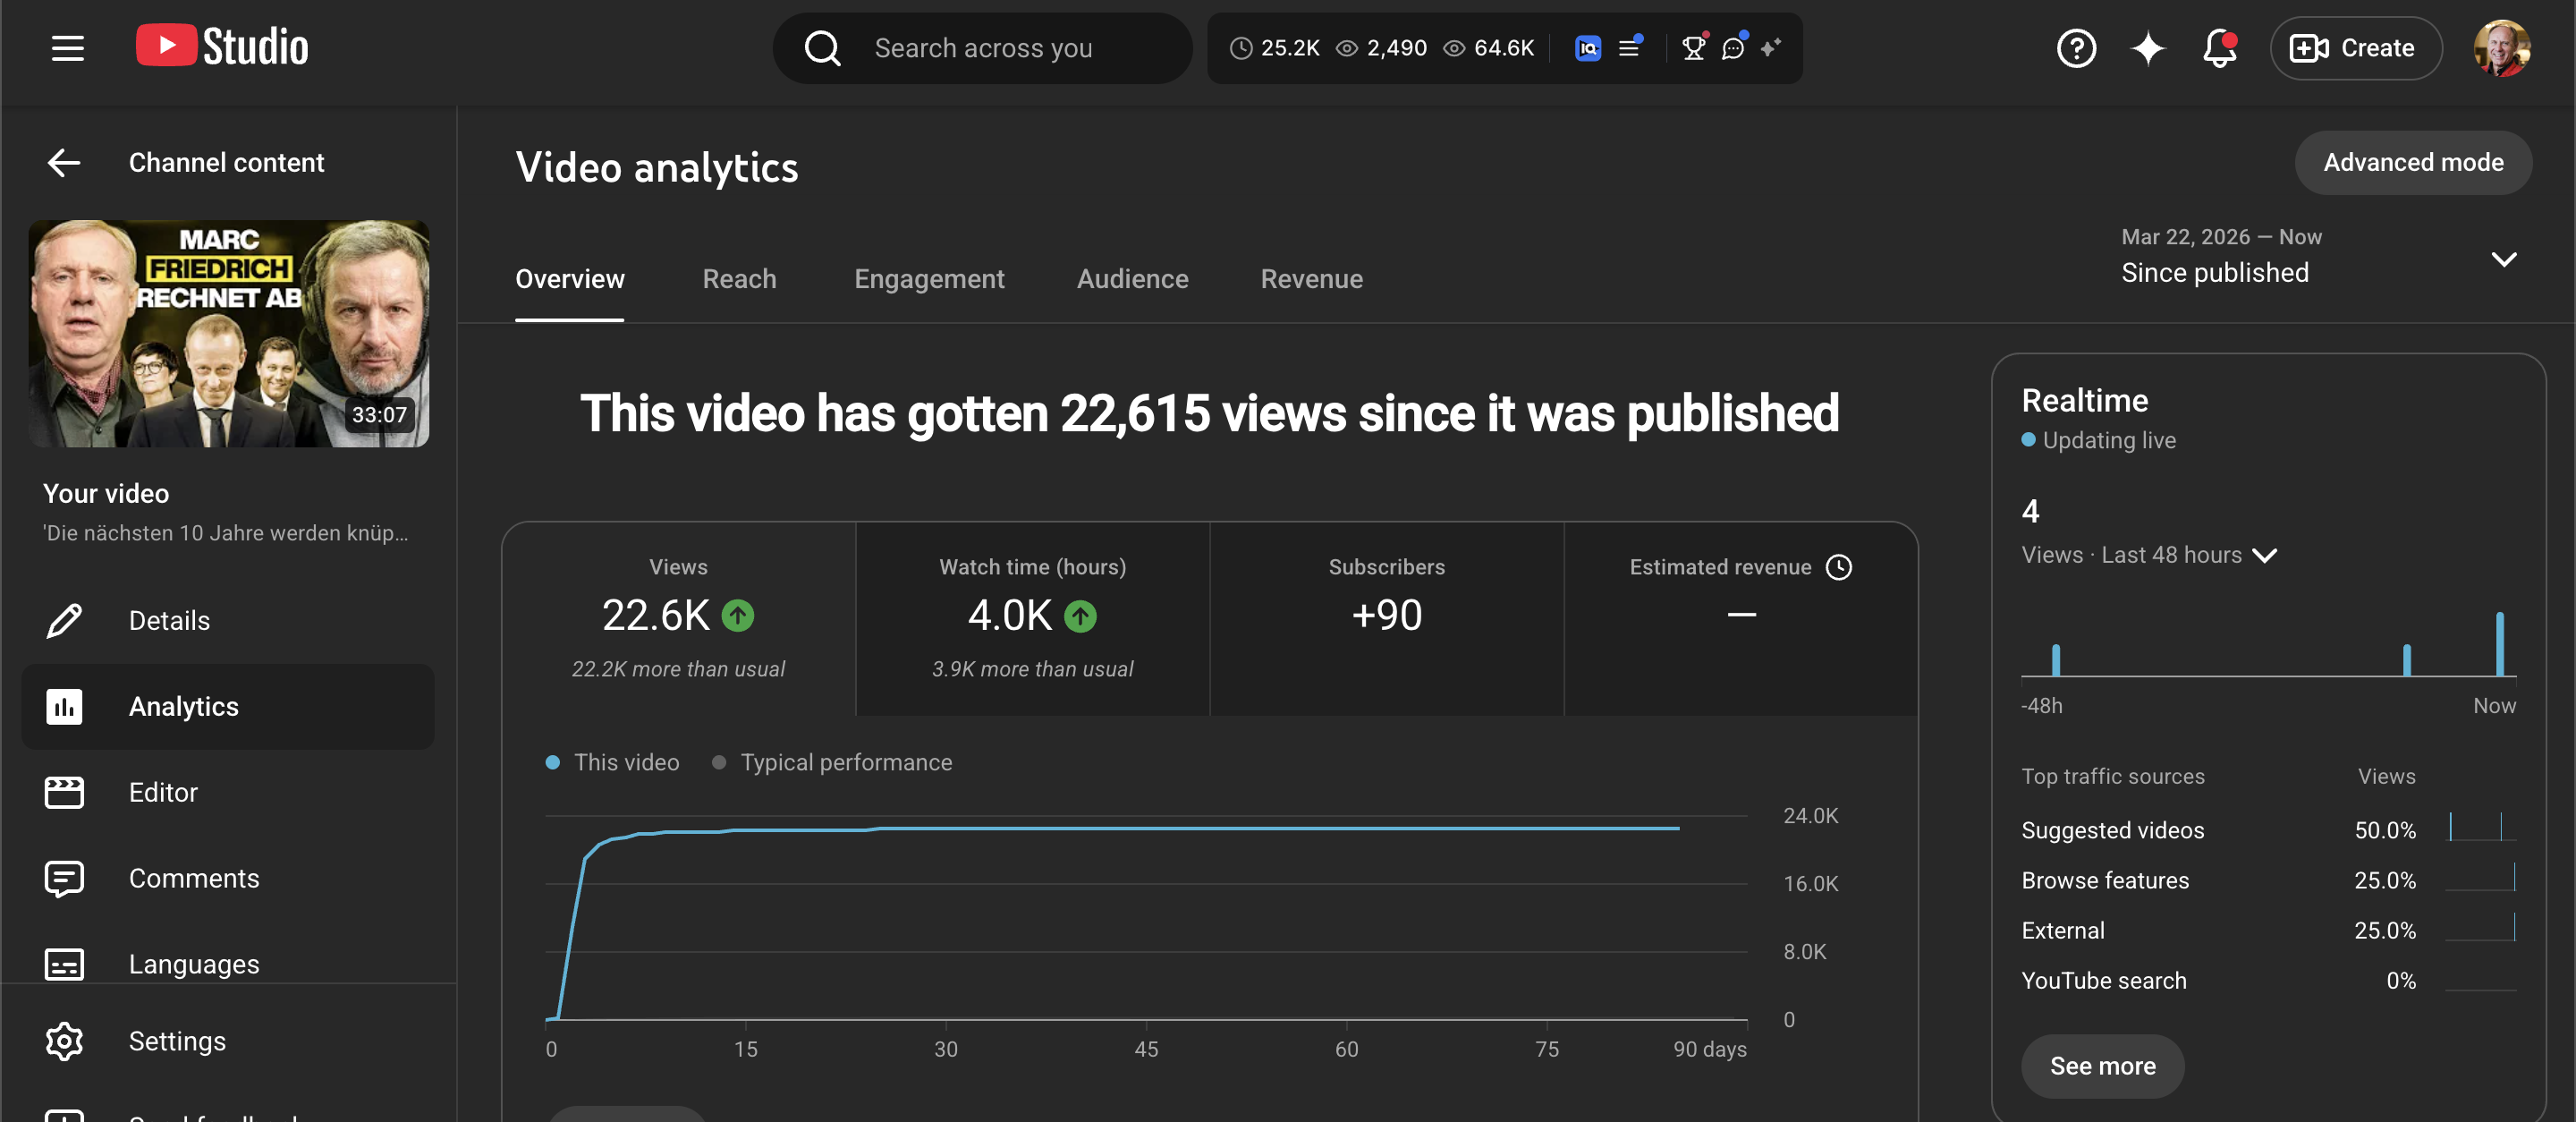
Task: Select the Watch time (hours) metric card
Action: click(1032, 618)
